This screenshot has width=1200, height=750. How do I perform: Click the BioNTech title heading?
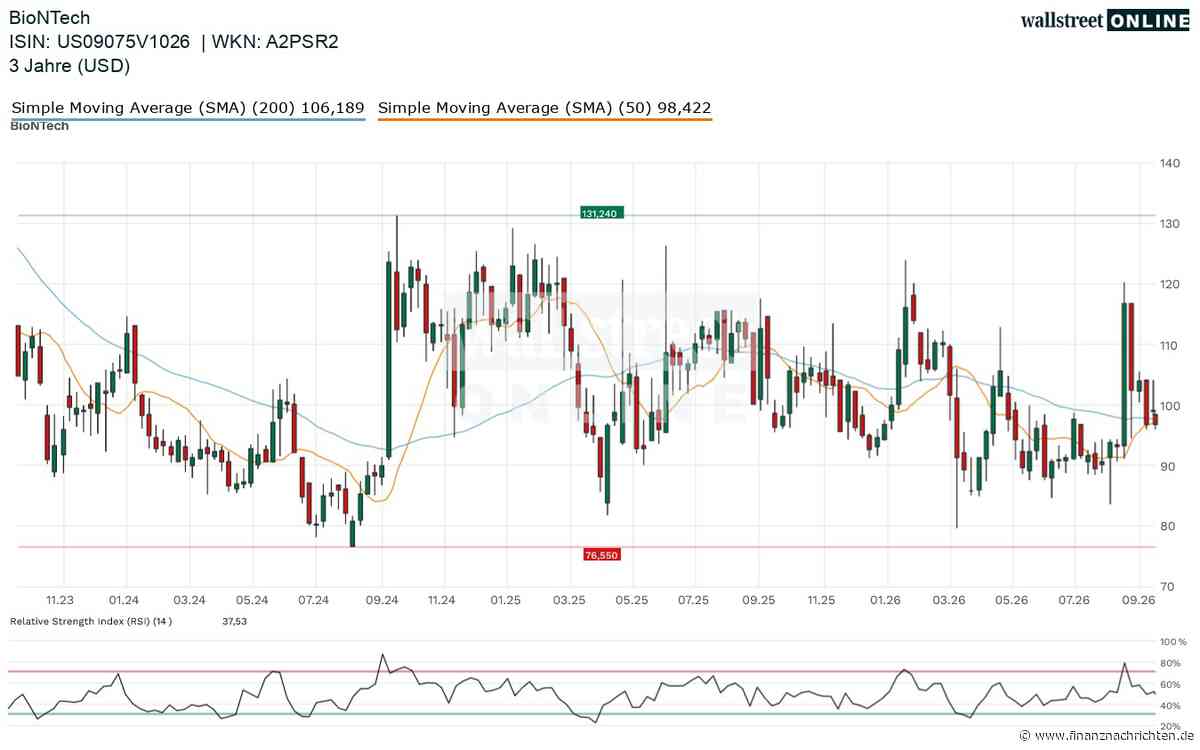click(x=49, y=17)
